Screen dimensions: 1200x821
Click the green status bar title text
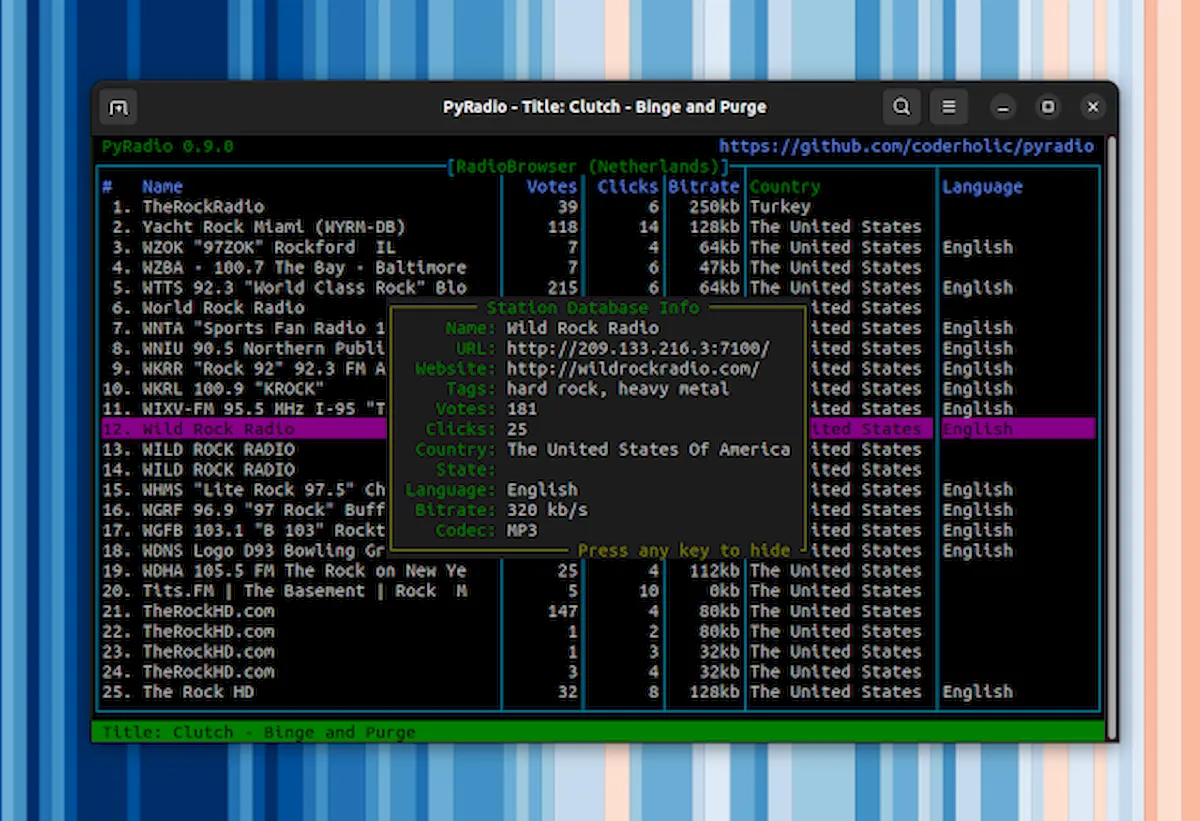[x=259, y=732]
